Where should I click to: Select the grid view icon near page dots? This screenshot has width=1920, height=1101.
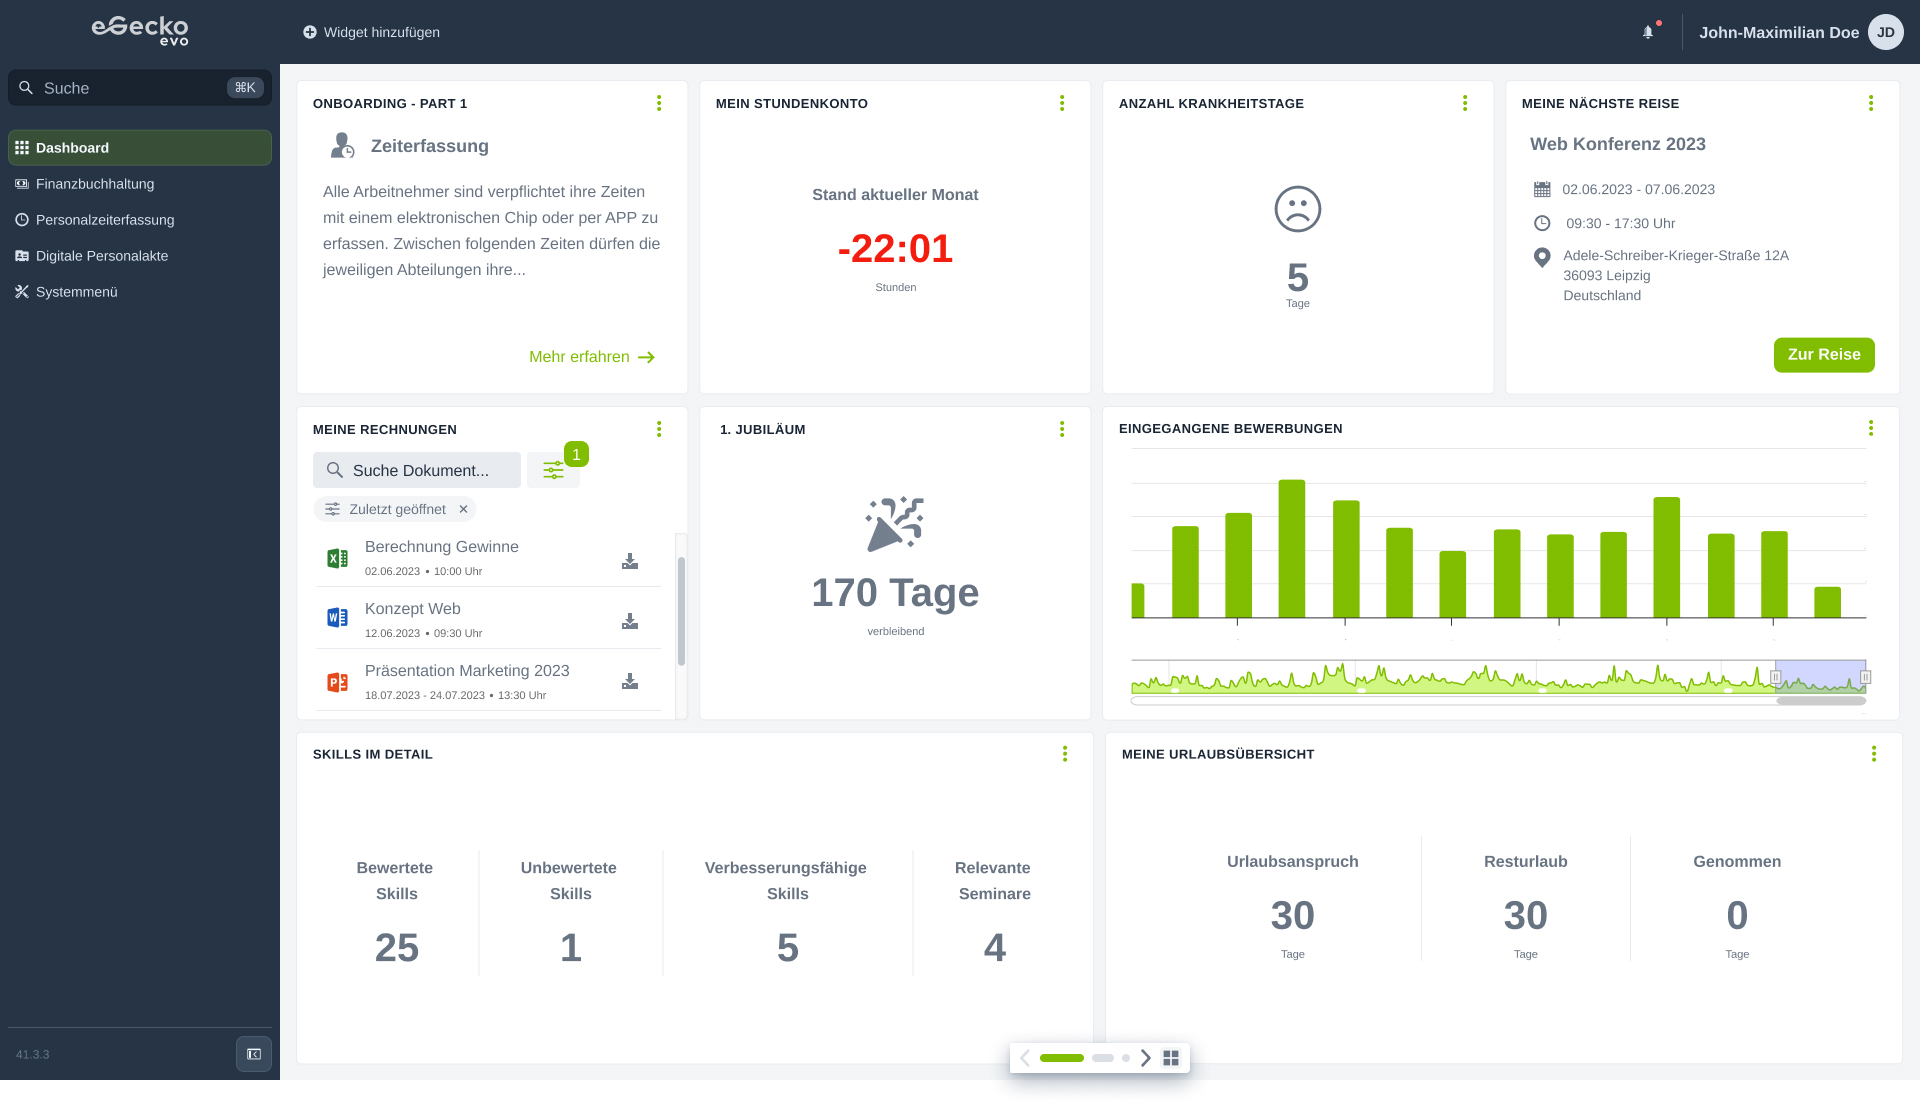(1170, 1057)
